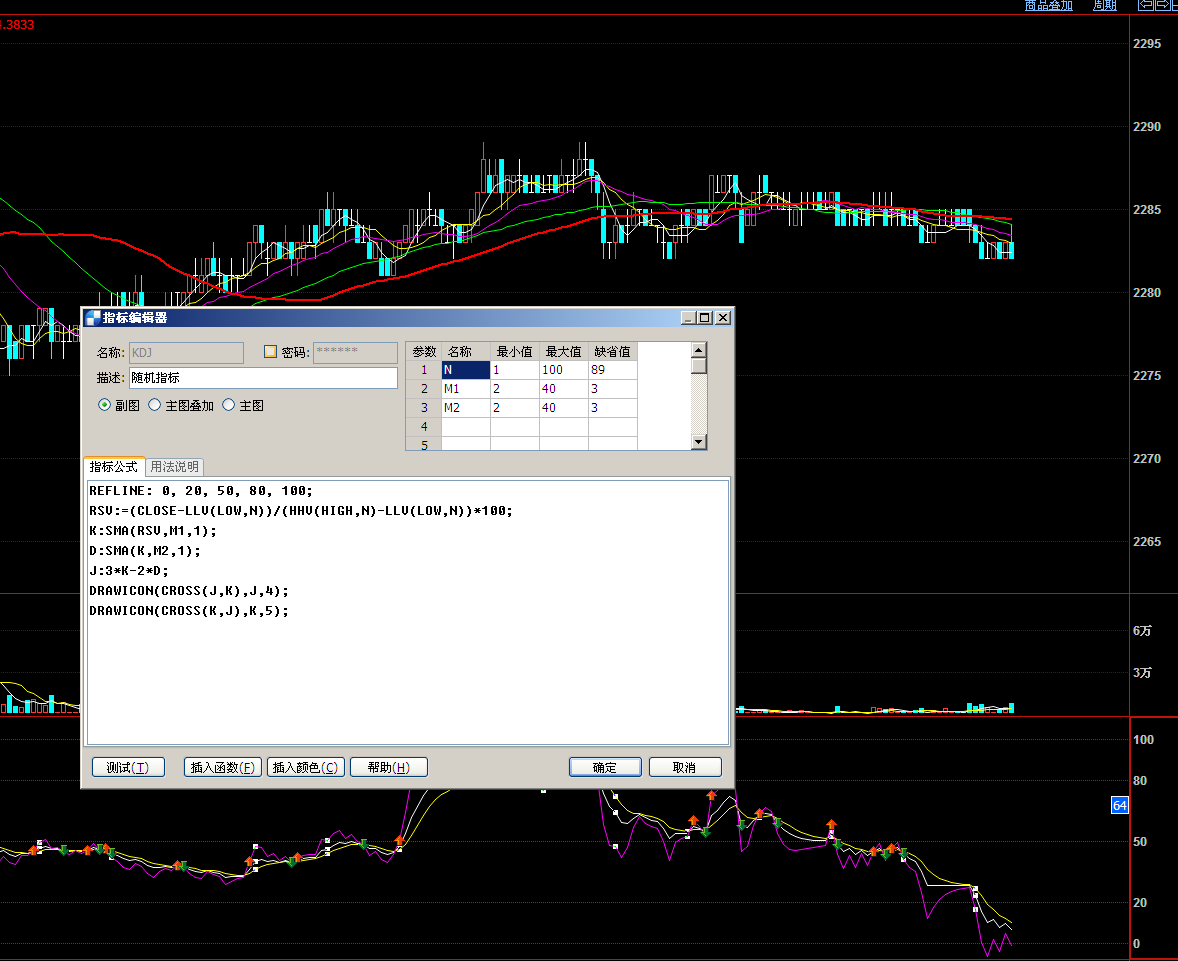Select the 副图 radio button
Image resolution: width=1178 pixels, height=961 pixels.
pyautogui.click(x=104, y=406)
